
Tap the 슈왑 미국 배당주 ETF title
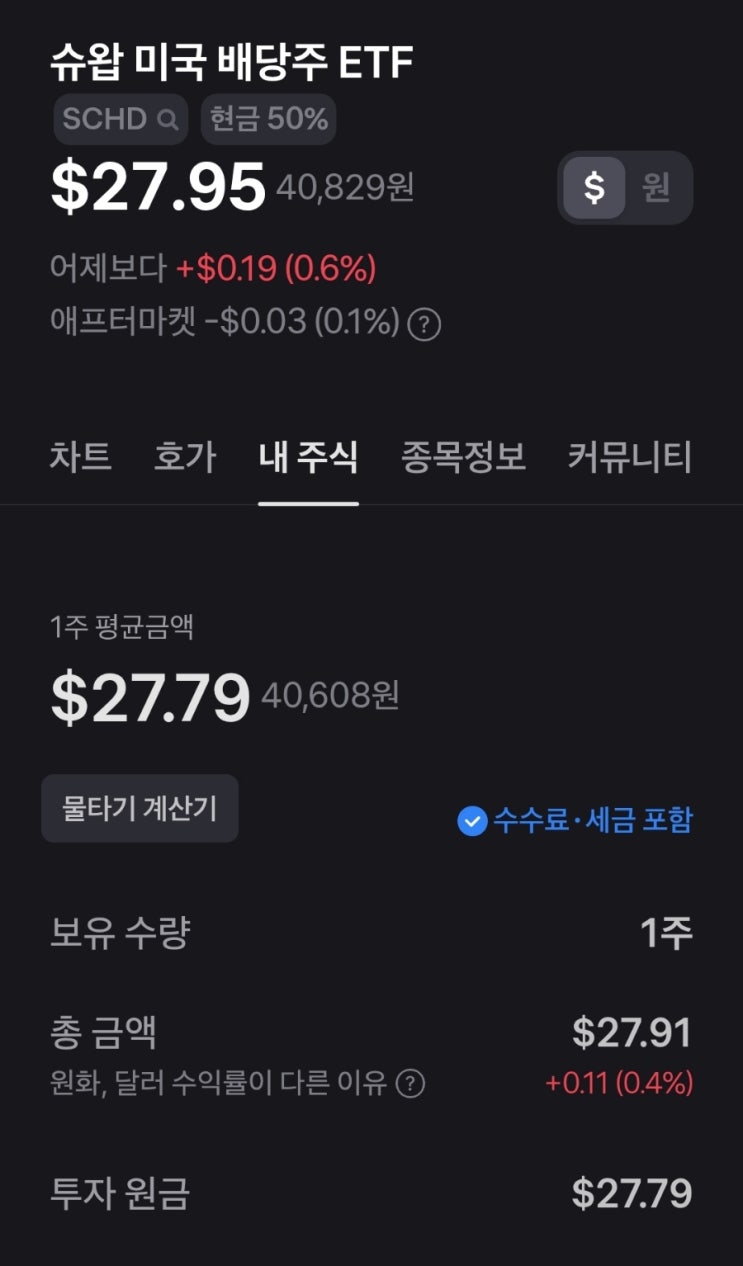coord(232,62)
